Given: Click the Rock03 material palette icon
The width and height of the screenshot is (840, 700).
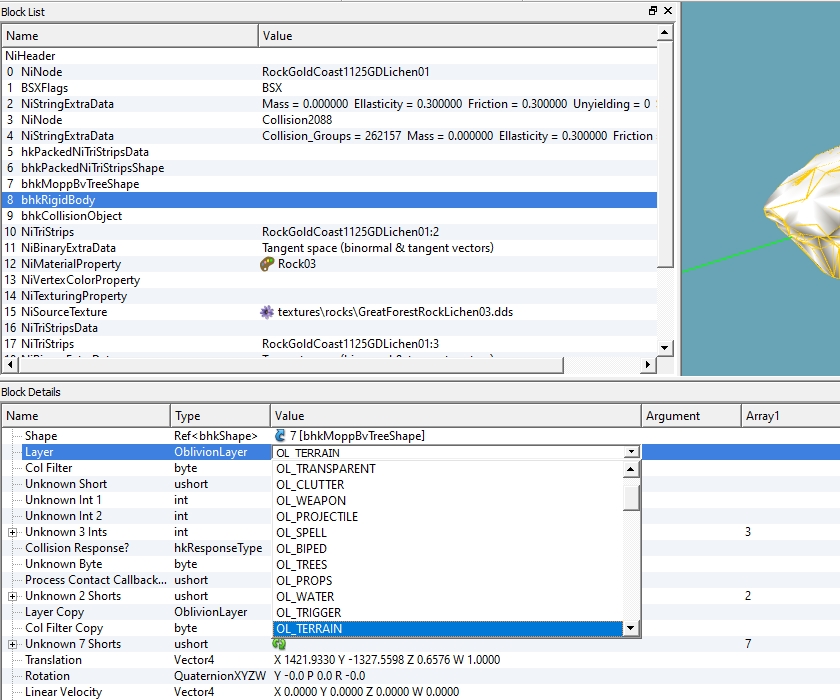Looking at the screenshot, I should pyautogui.click(x=267, y=264).
